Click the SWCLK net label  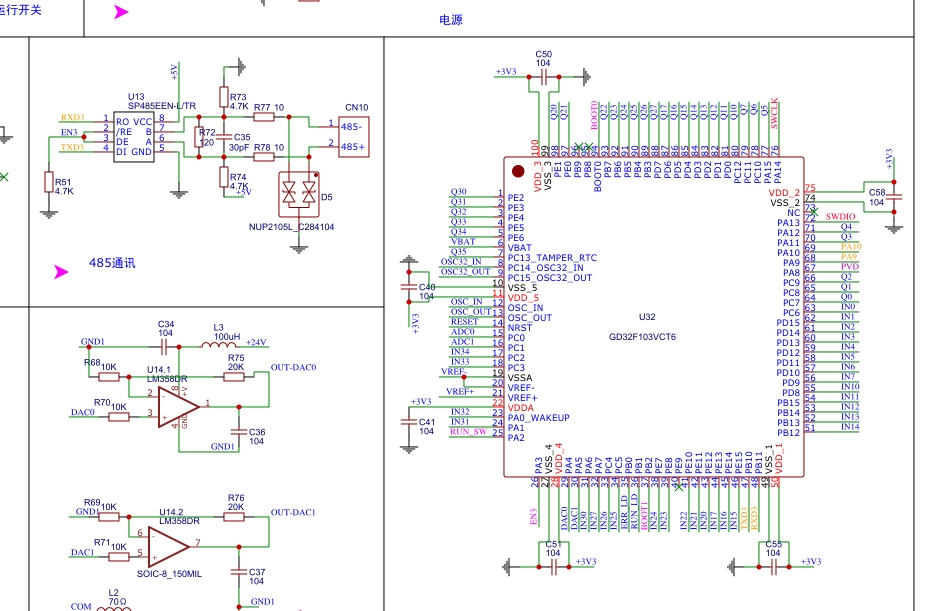coord(774,113)
